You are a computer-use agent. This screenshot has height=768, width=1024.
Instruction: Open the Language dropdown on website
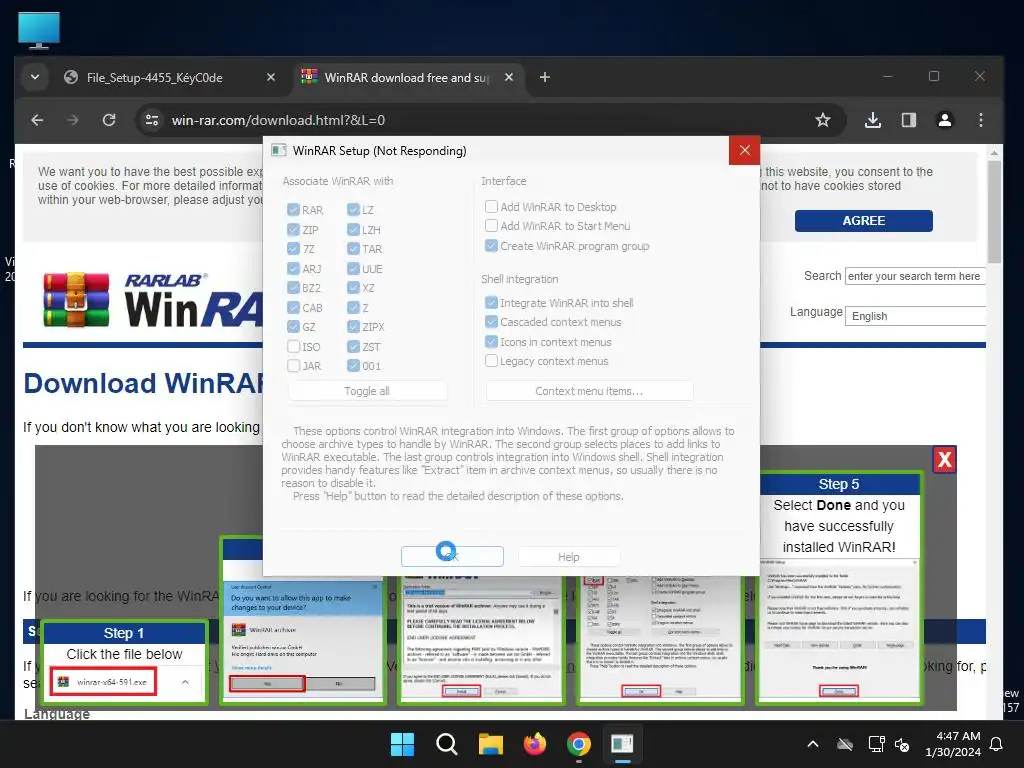click(x=915, y=316)
